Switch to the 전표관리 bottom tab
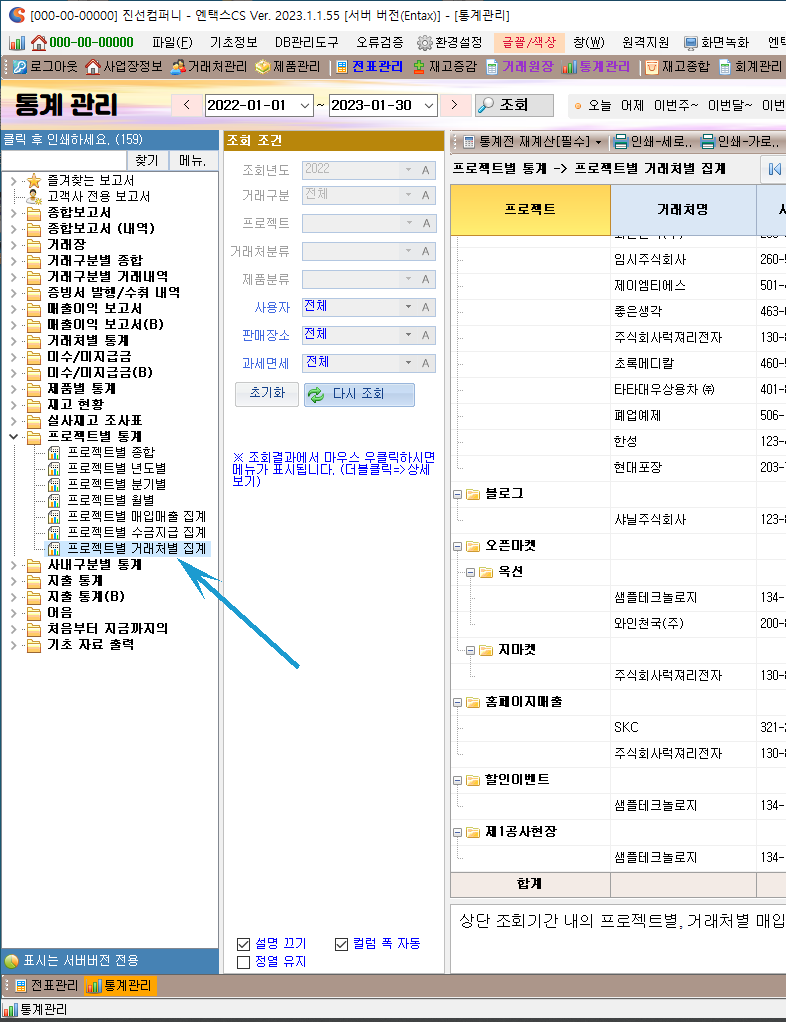The image size is (786, 1022). [x=46, y=986]
